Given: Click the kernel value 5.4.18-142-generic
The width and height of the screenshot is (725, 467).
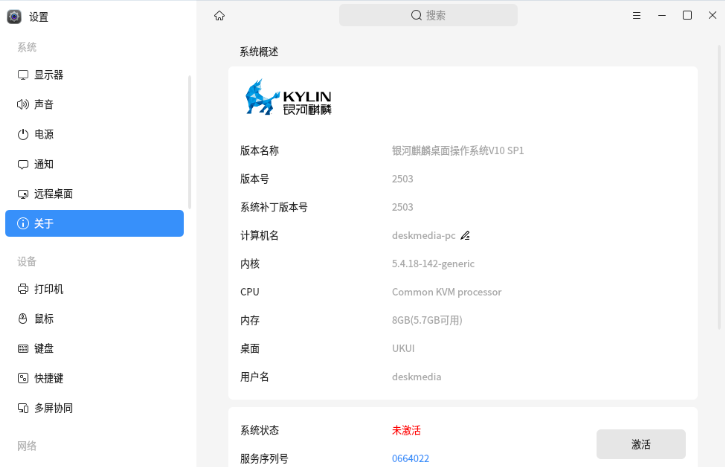Looking at the screenshot, I should pyautogui.click(x=433, y=264).
